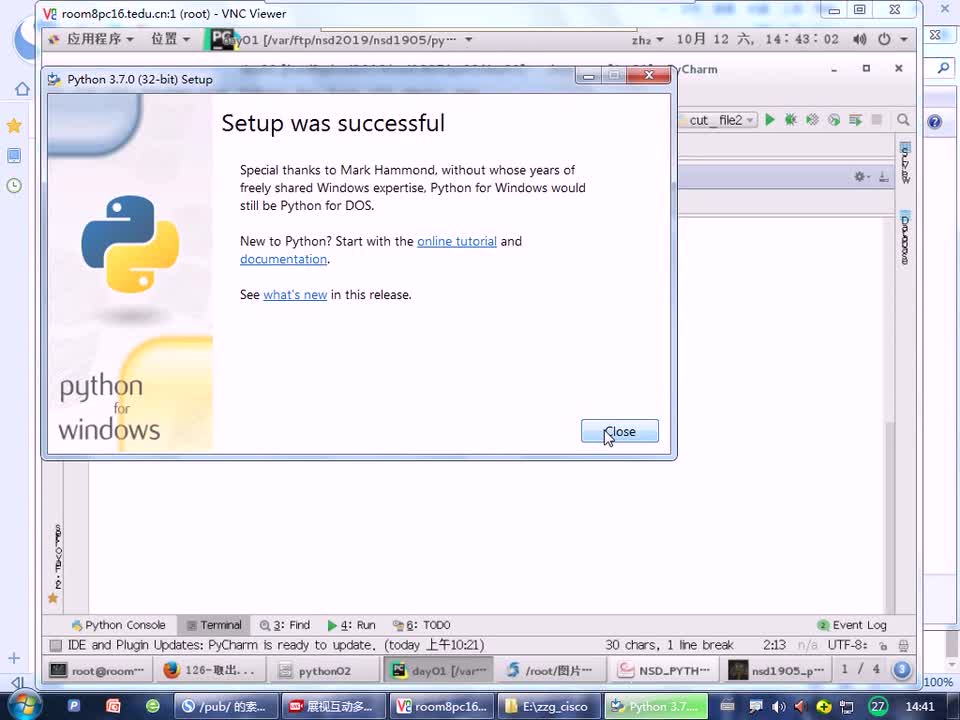Switch to the Terminal tab
This screenshot has height=720, width=960.
(214, 625)
